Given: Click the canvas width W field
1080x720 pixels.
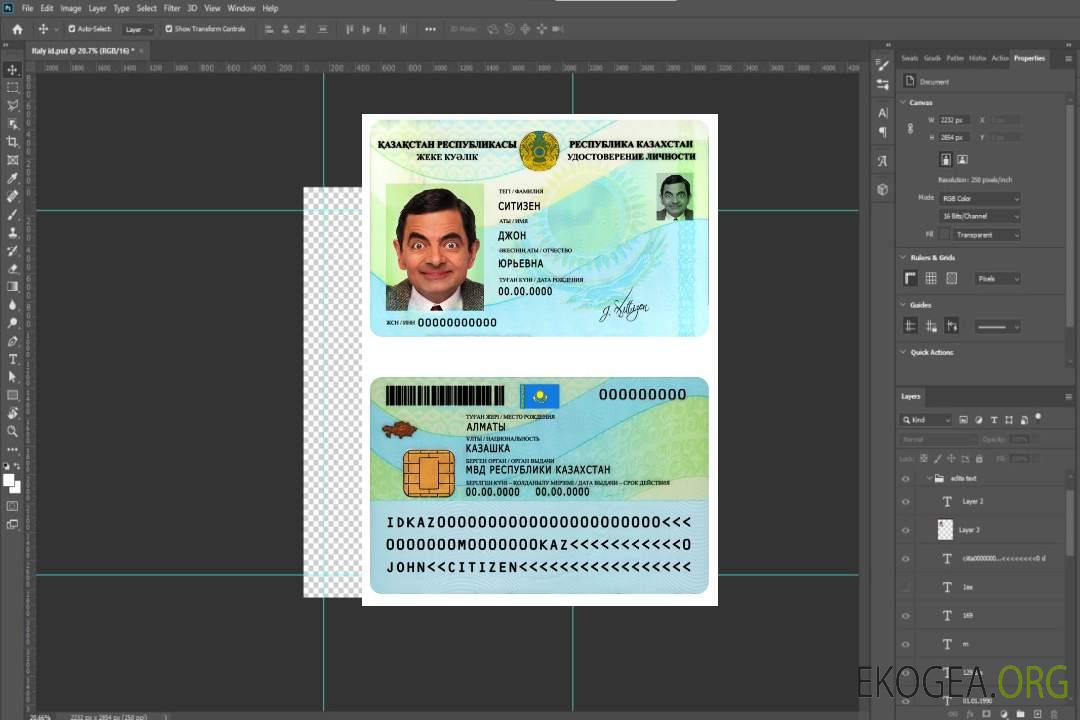Looking at the screenshot, I should pyautogui.click(x=954, y=120).
